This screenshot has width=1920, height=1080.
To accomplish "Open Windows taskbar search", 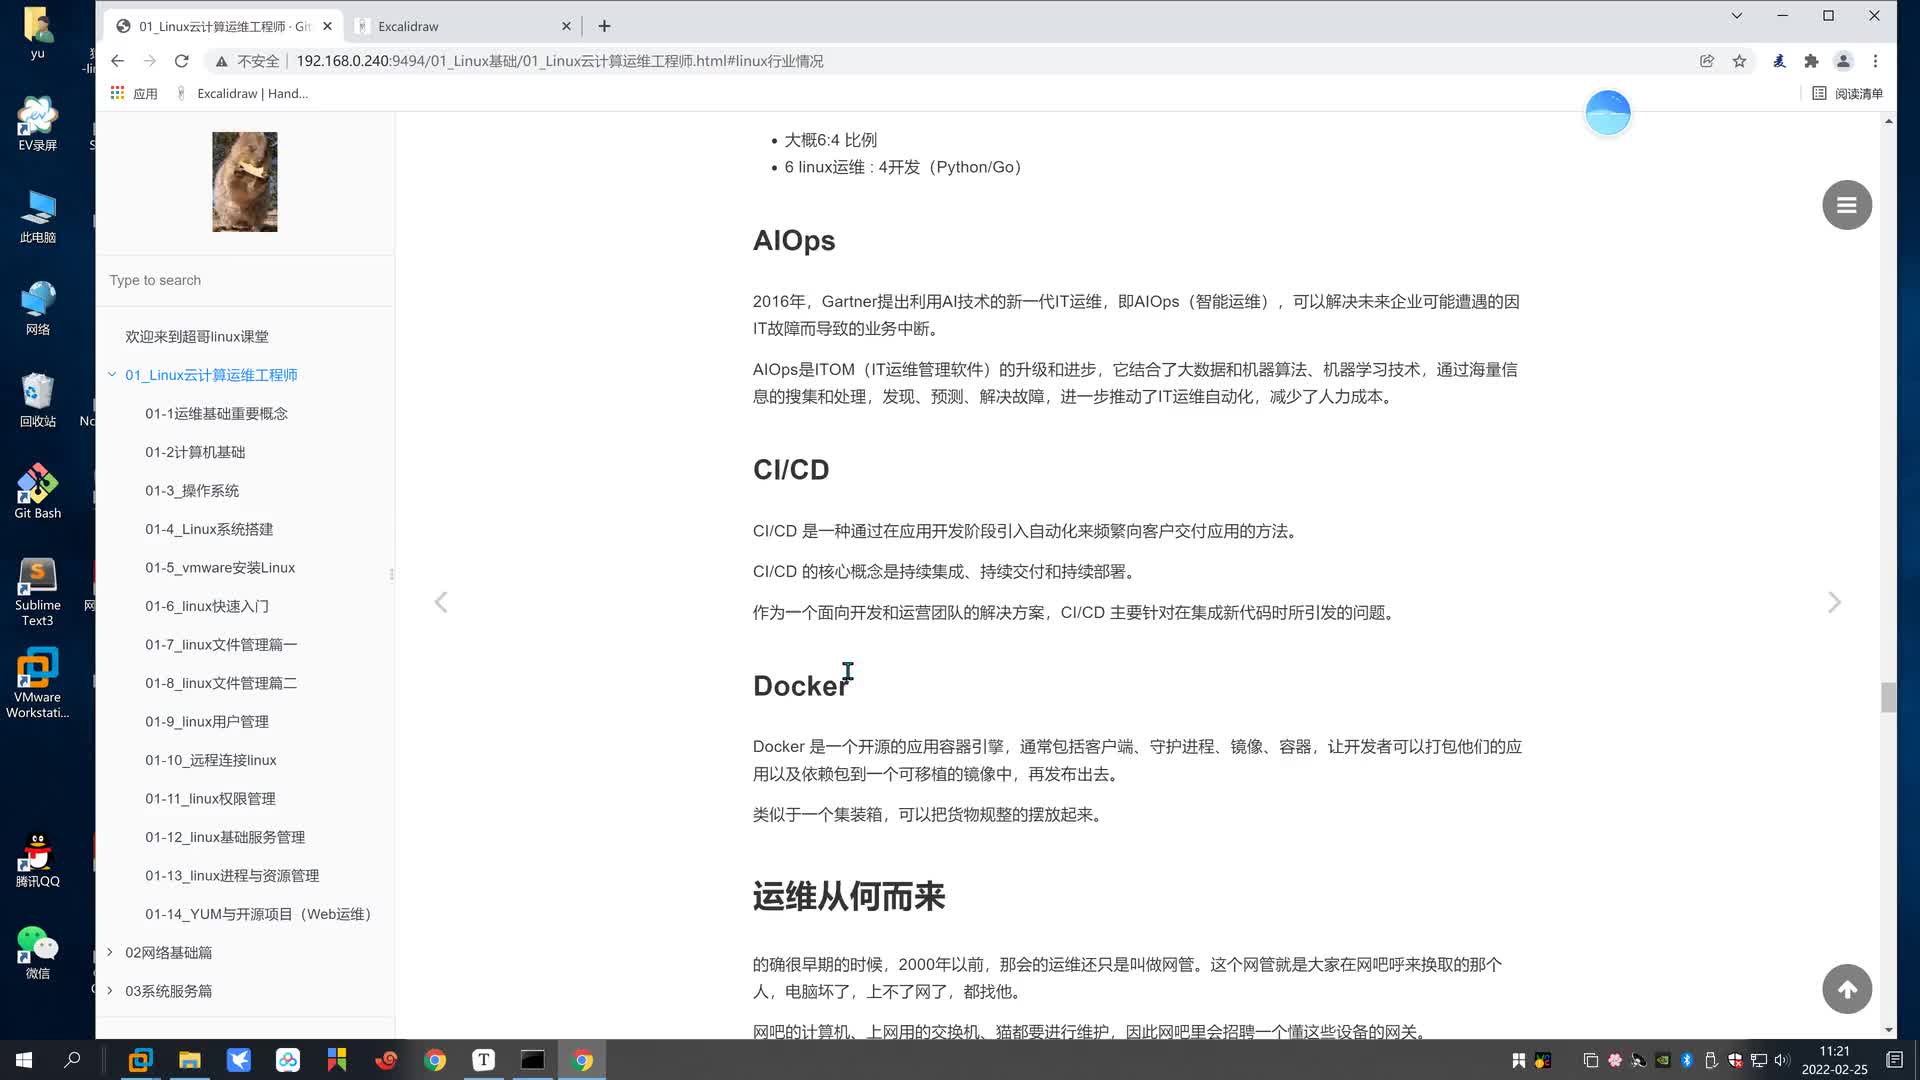I will coord(72,1060).
